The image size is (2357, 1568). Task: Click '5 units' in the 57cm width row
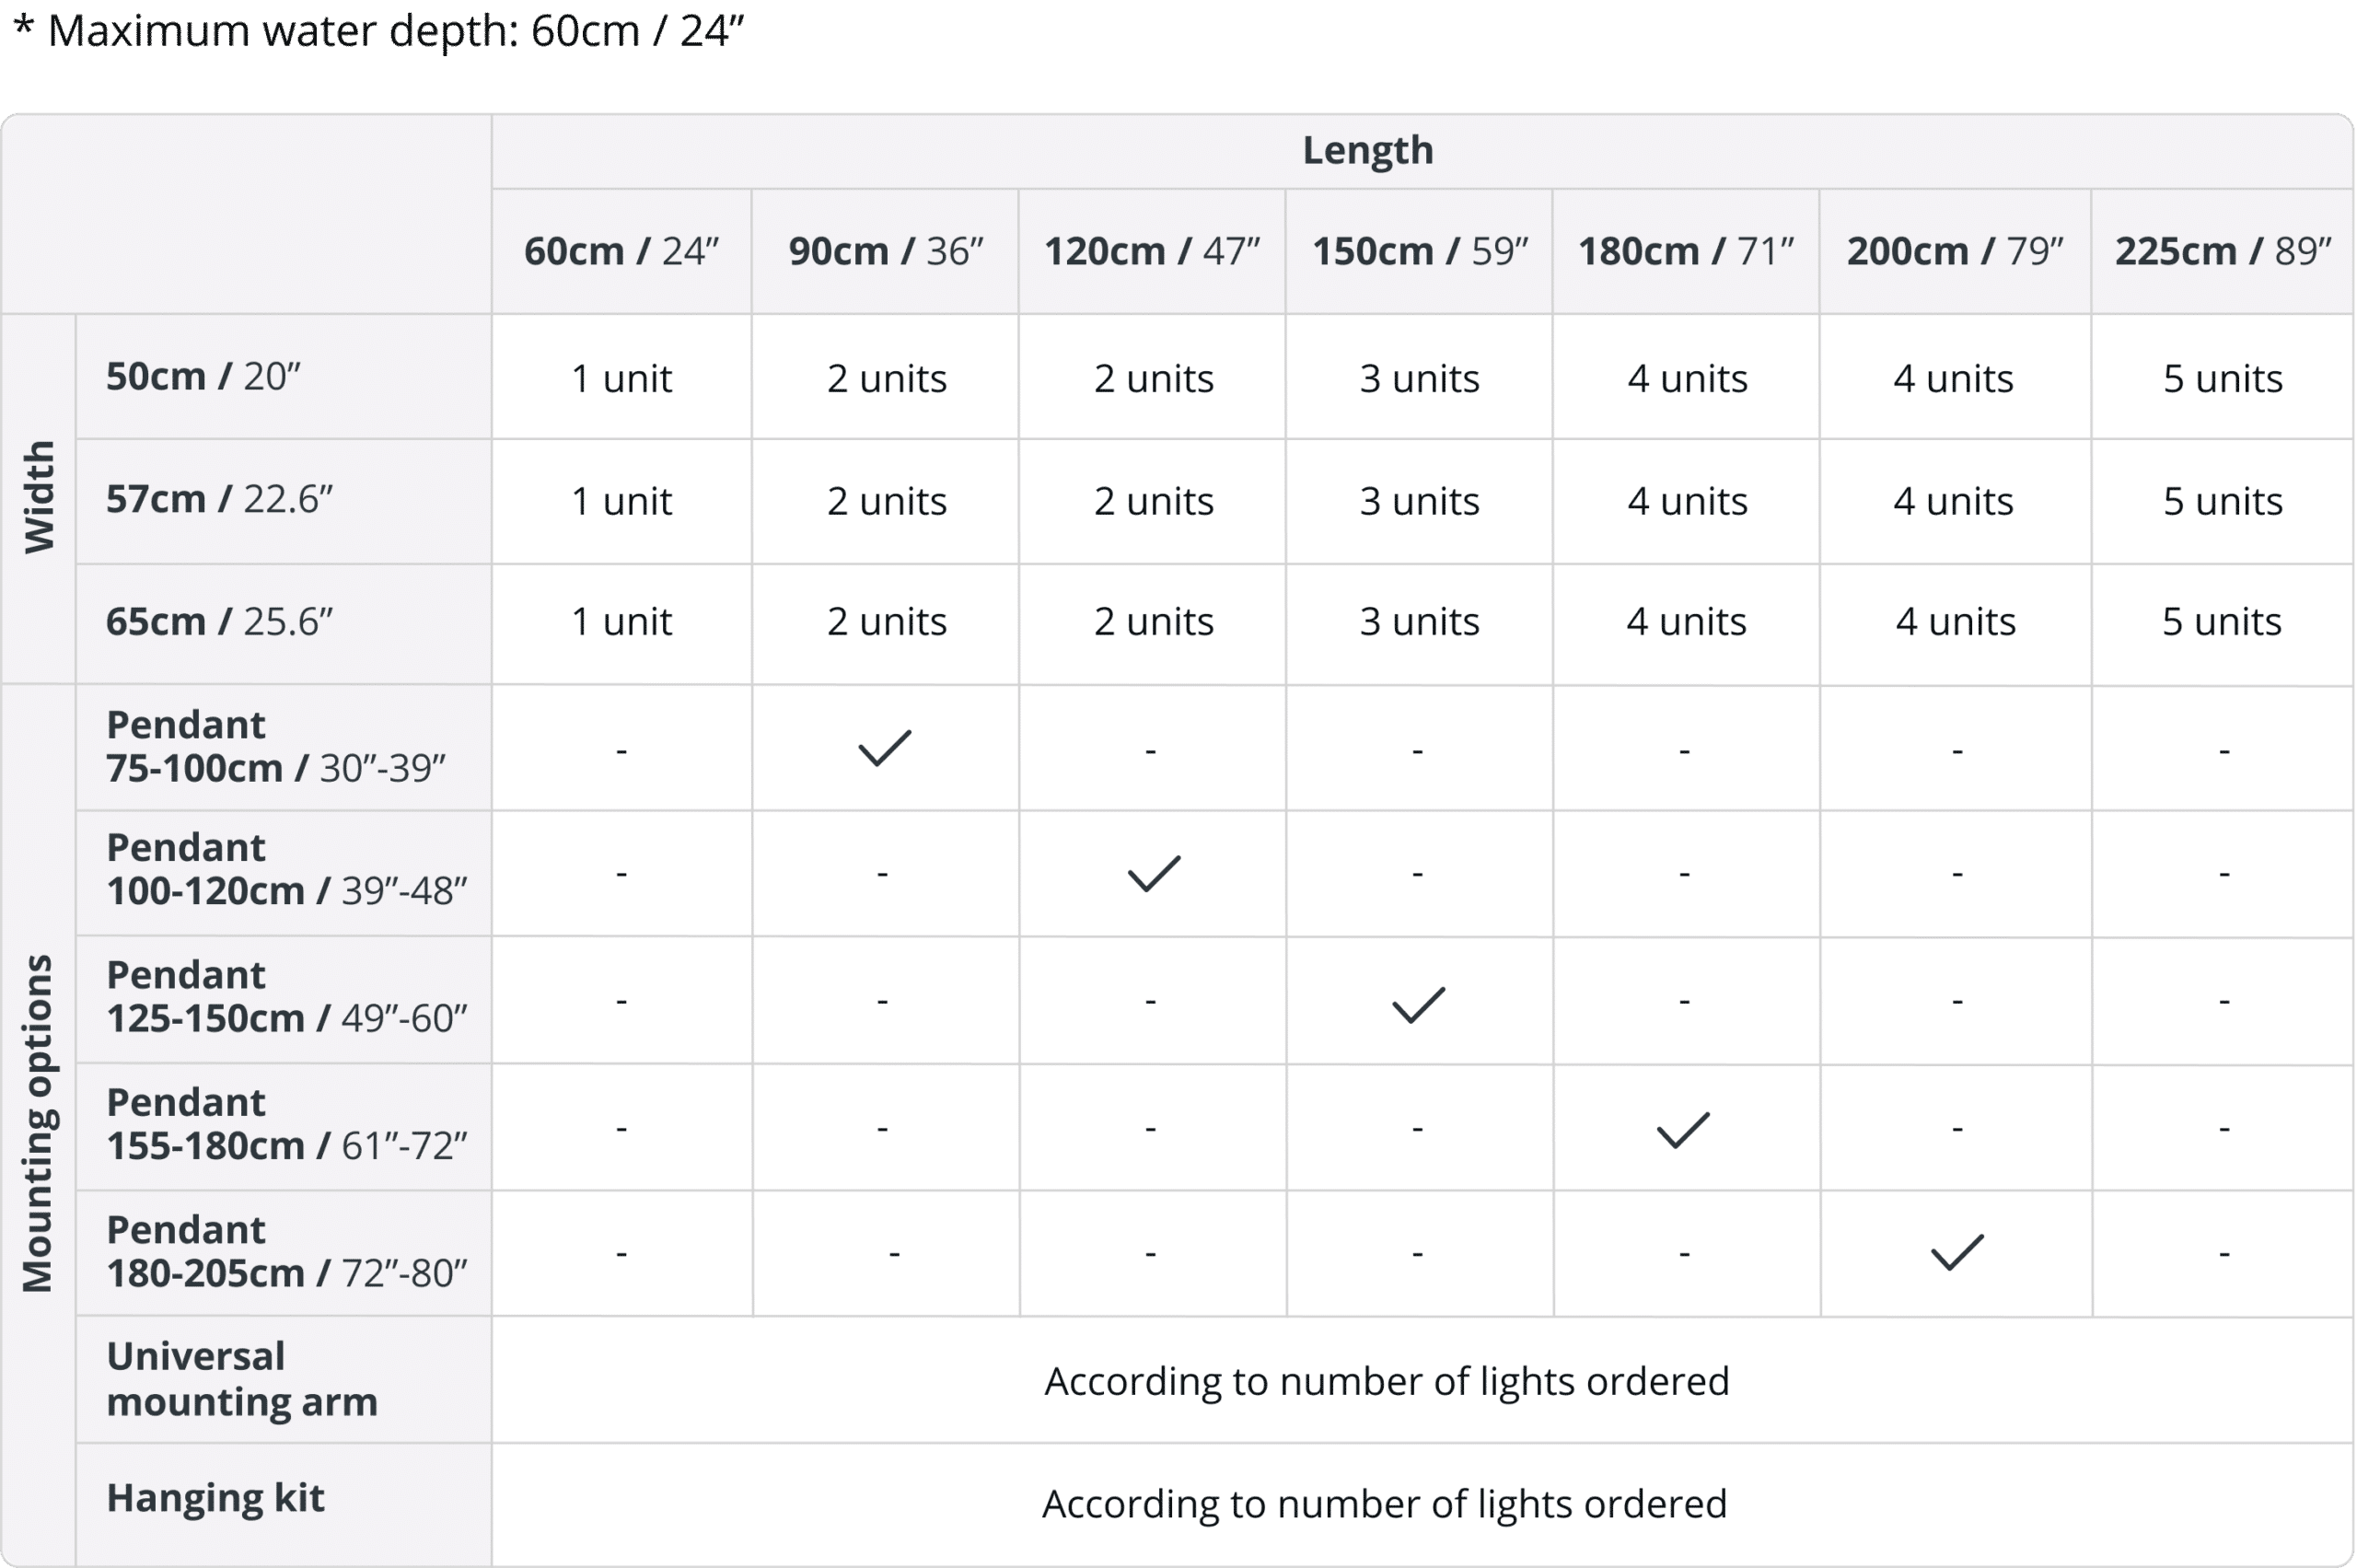coord(2222,501)
